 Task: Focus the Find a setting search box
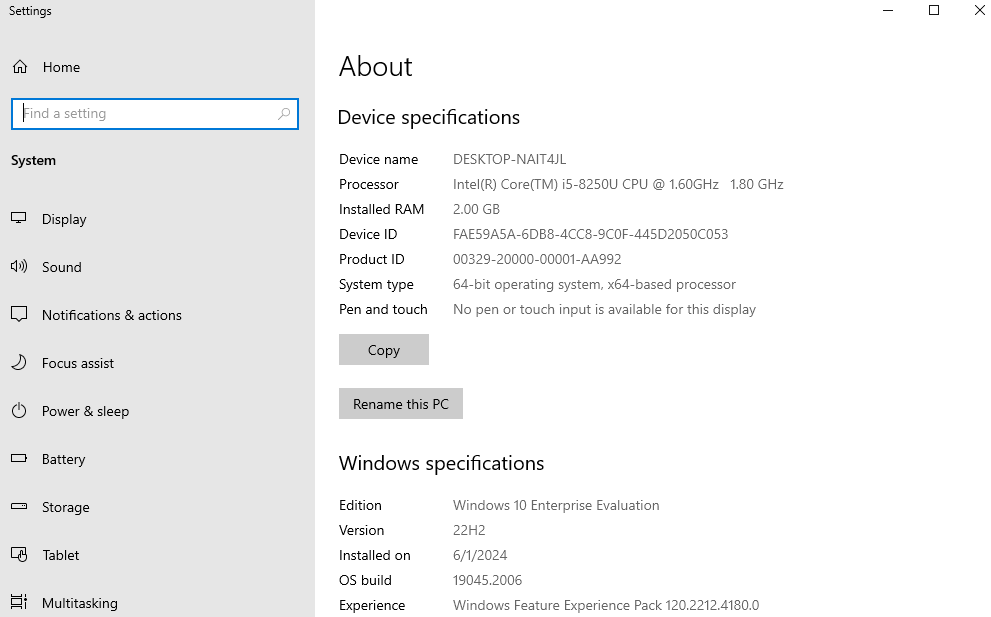coord(155,114)
